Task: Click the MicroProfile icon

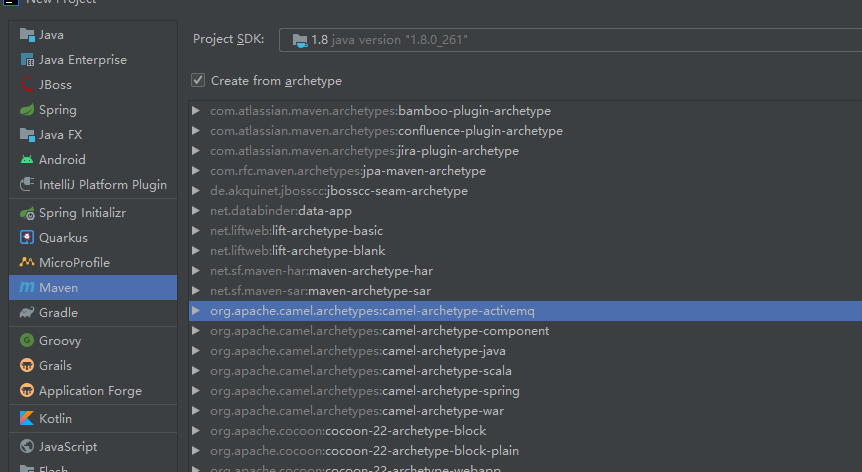Action: [27, 262]
